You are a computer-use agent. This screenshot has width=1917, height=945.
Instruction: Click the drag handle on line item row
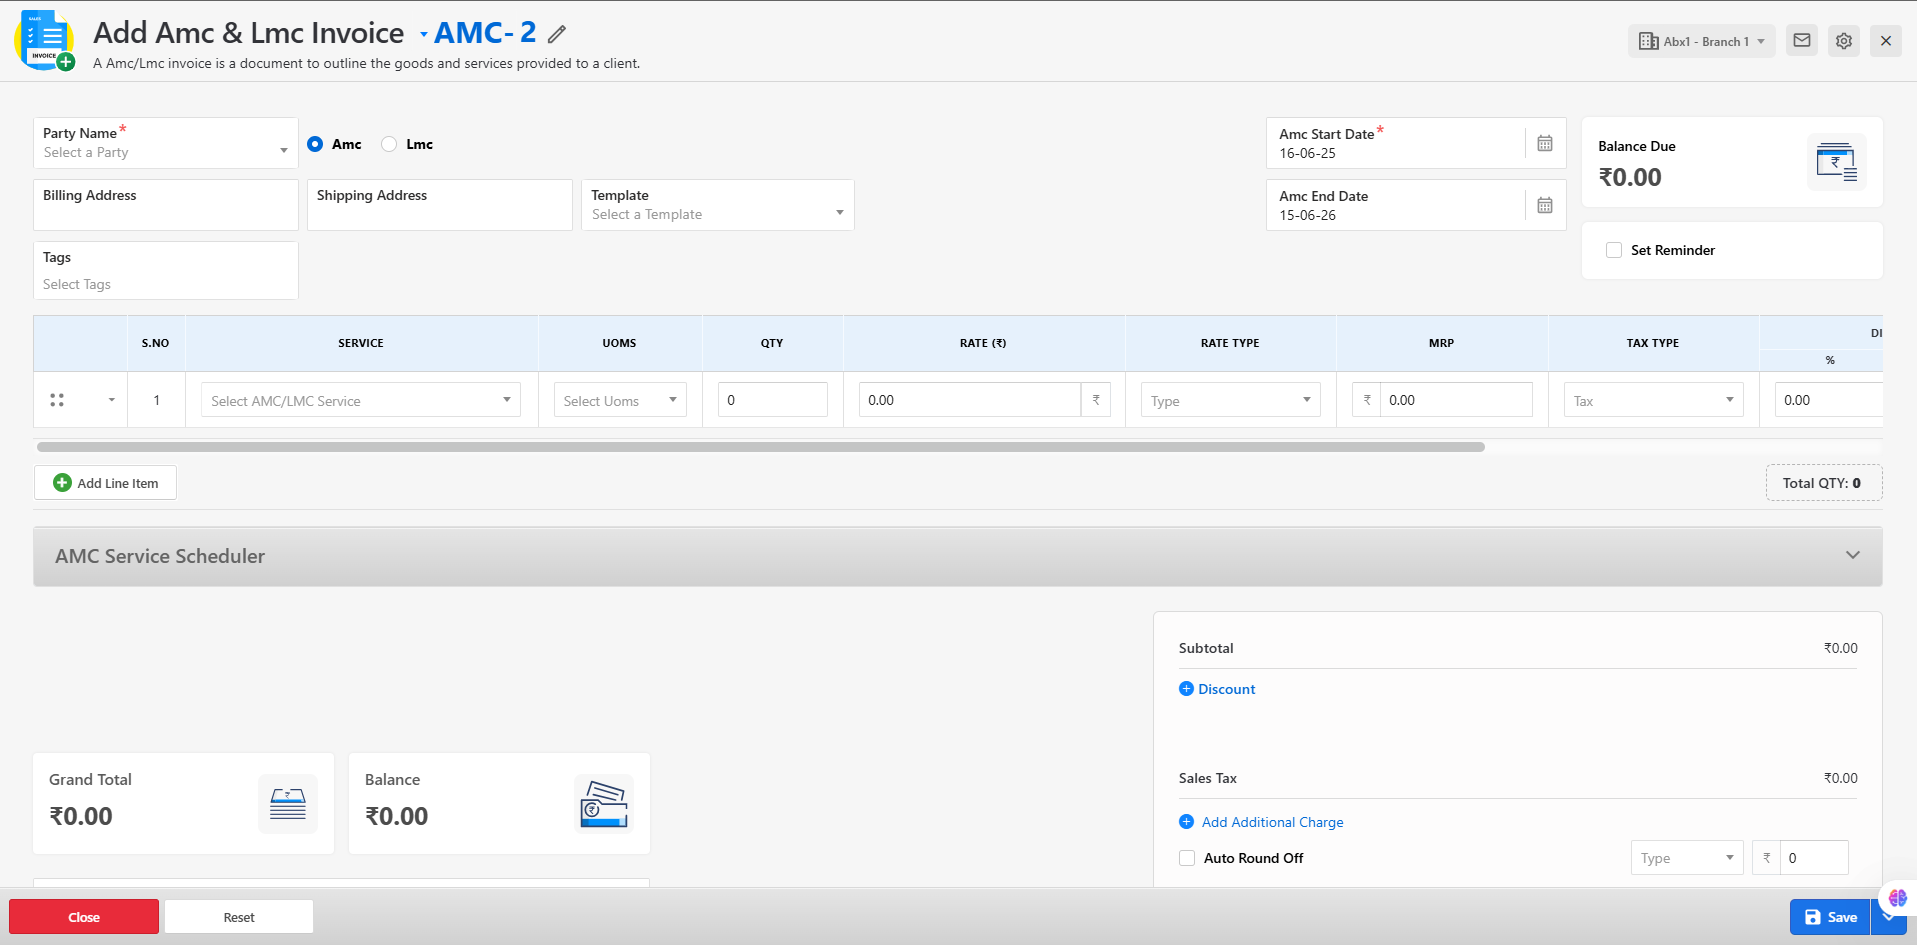57,400
